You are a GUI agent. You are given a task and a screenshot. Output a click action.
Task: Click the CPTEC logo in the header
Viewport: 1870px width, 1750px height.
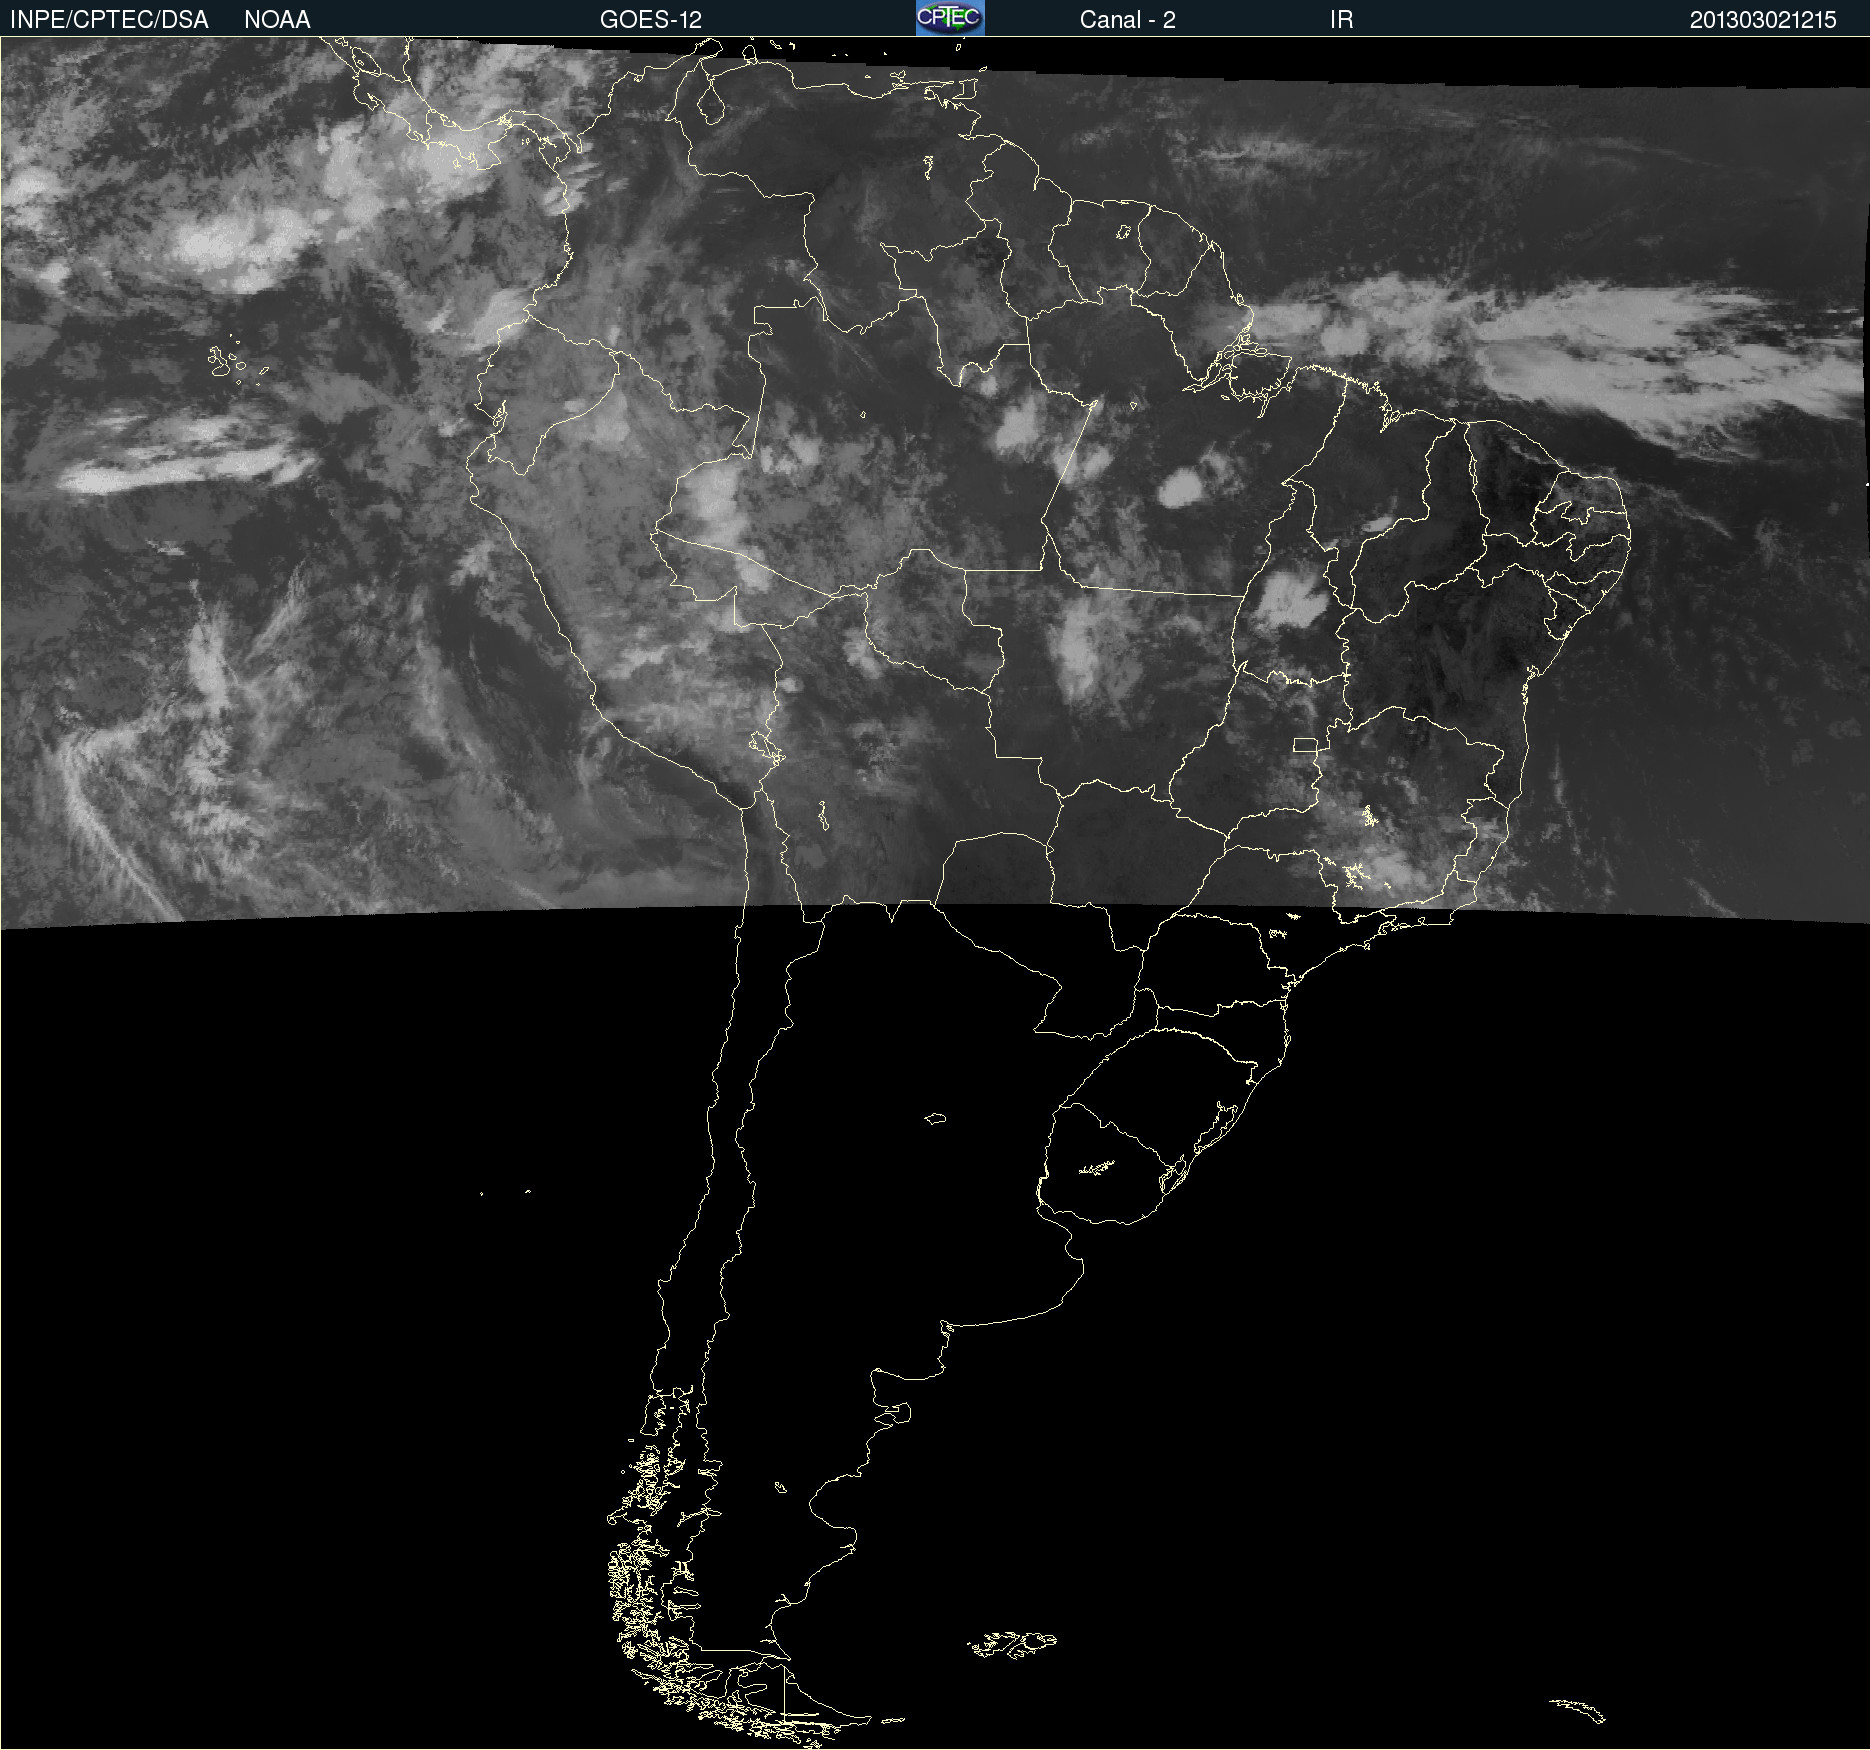950,18
